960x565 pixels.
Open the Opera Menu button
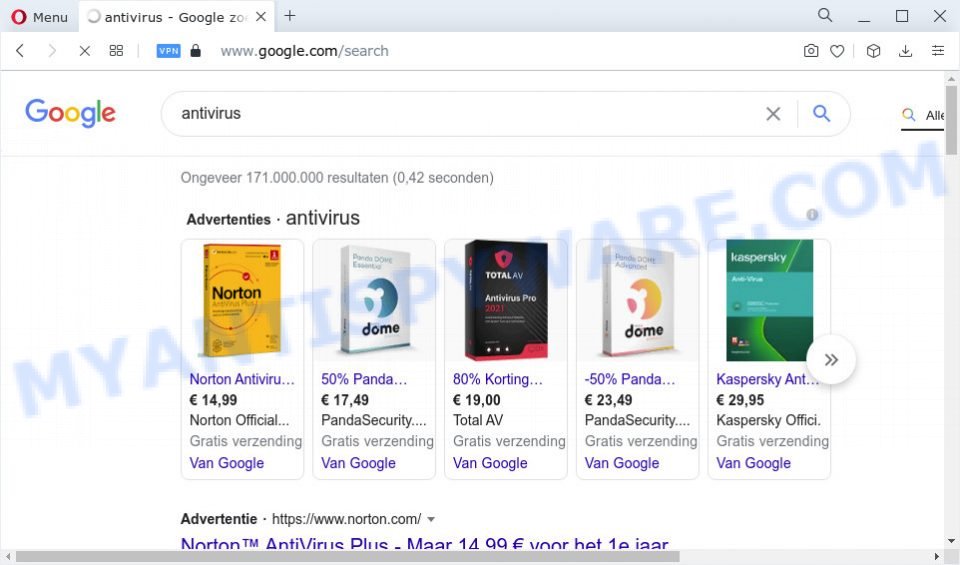39,17
